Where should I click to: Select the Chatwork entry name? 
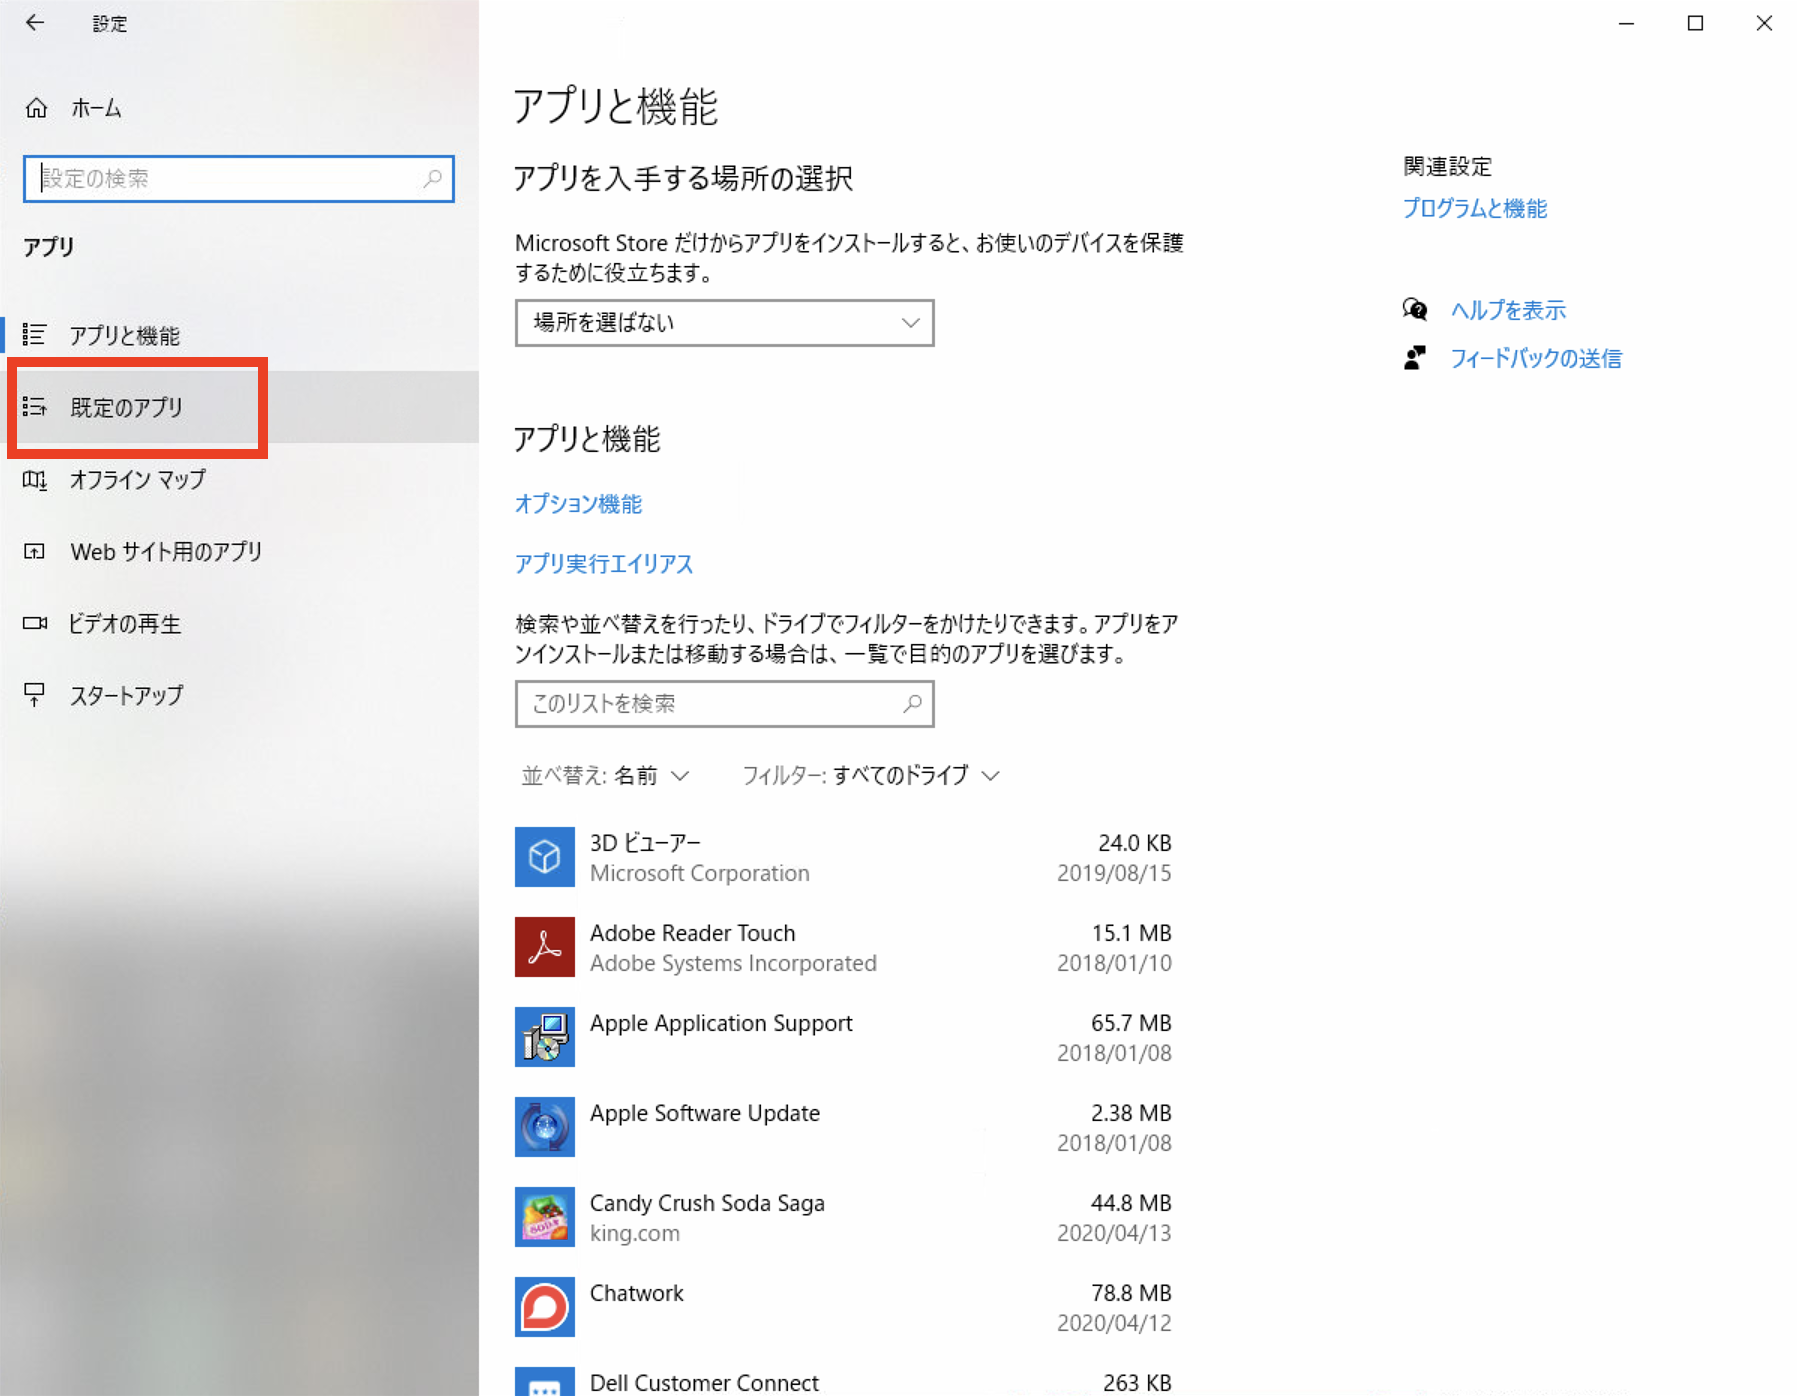tap(637, 1293)
